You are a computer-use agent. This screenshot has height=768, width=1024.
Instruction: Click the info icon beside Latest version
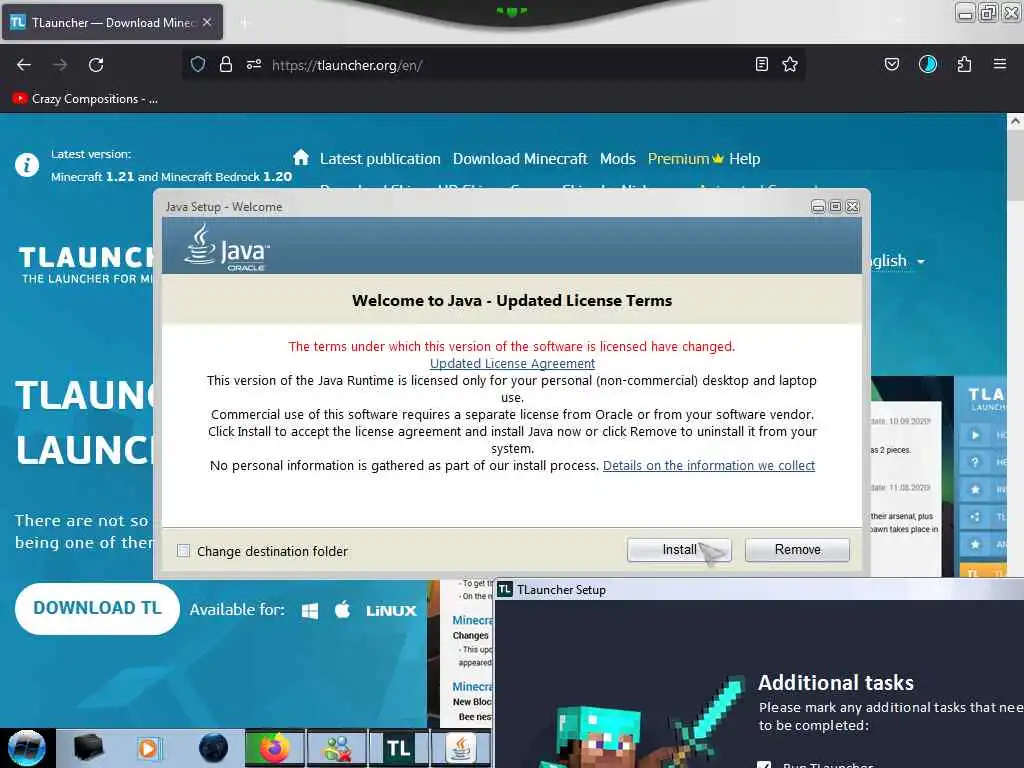(27, 165)
